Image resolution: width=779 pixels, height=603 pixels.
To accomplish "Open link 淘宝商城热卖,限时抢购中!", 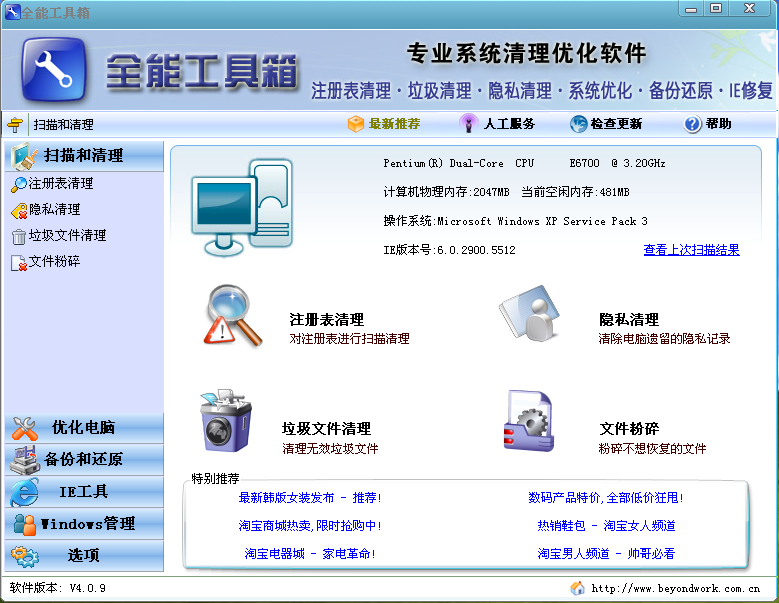I will click(310, 526).
